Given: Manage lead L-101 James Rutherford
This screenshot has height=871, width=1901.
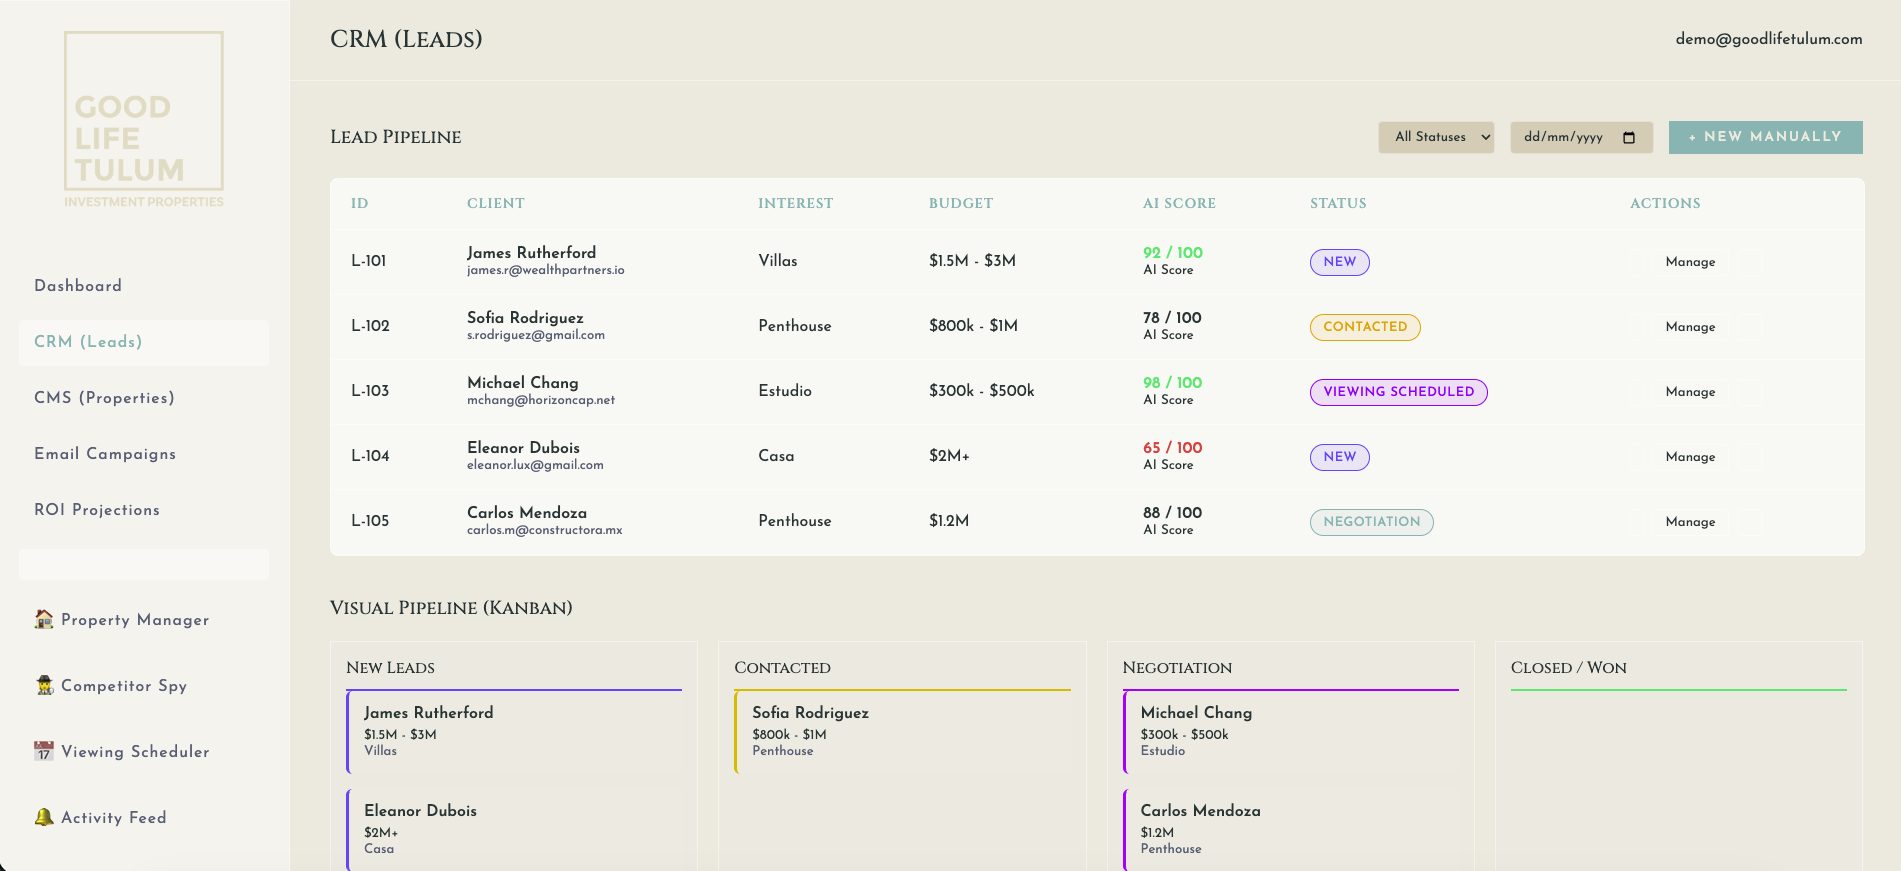Looking at the screenshot, I should [x=1690, y=262].
